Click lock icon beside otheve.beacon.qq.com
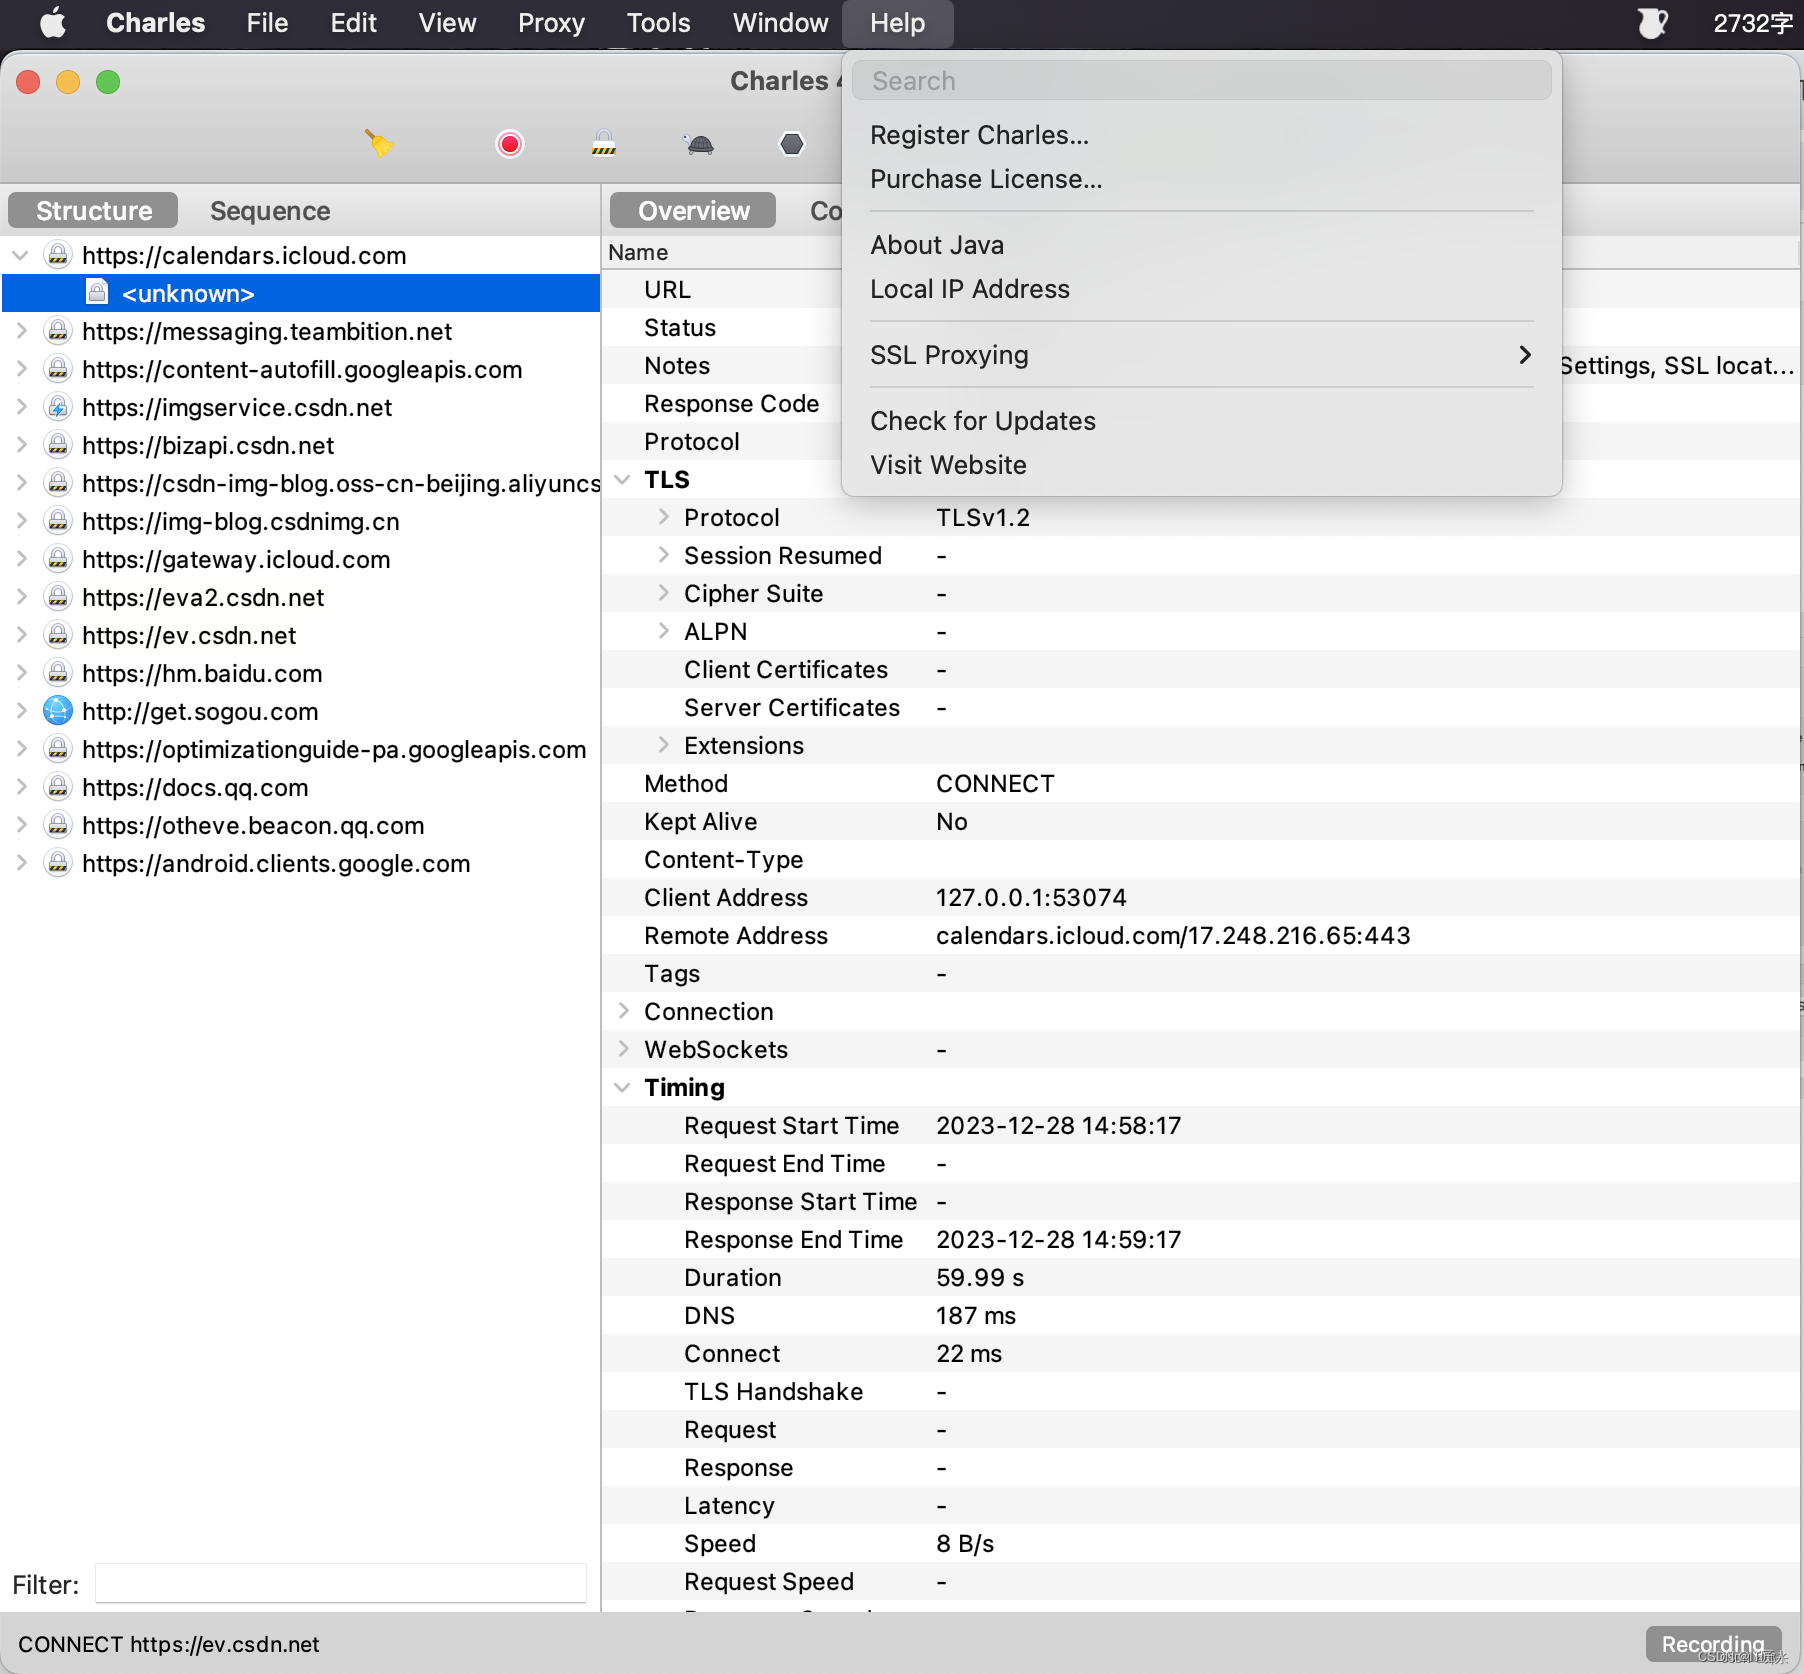The width and height of the screenshot is (1804, 1674). [58, 825]
